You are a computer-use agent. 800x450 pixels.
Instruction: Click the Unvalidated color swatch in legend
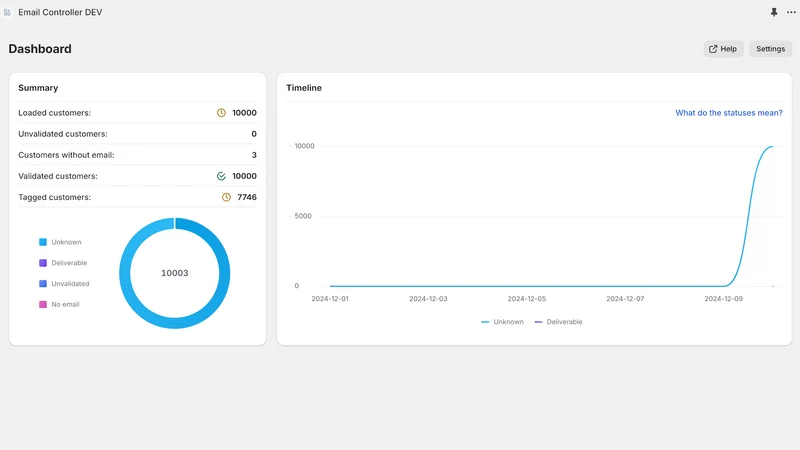click(43, 284)
